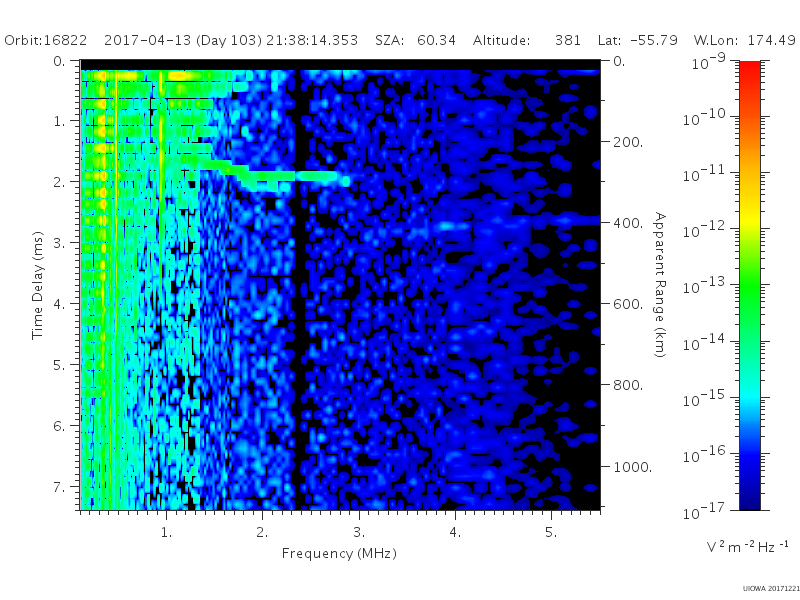The image size is (800, 600).
Task: Click the frequency tick label 3.
Action: tap(359, 533)
